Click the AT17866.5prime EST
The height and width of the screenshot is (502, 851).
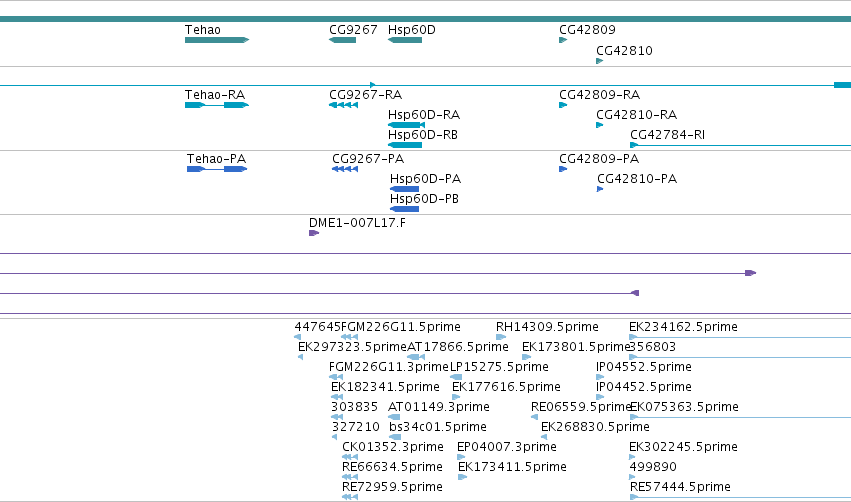416,357
